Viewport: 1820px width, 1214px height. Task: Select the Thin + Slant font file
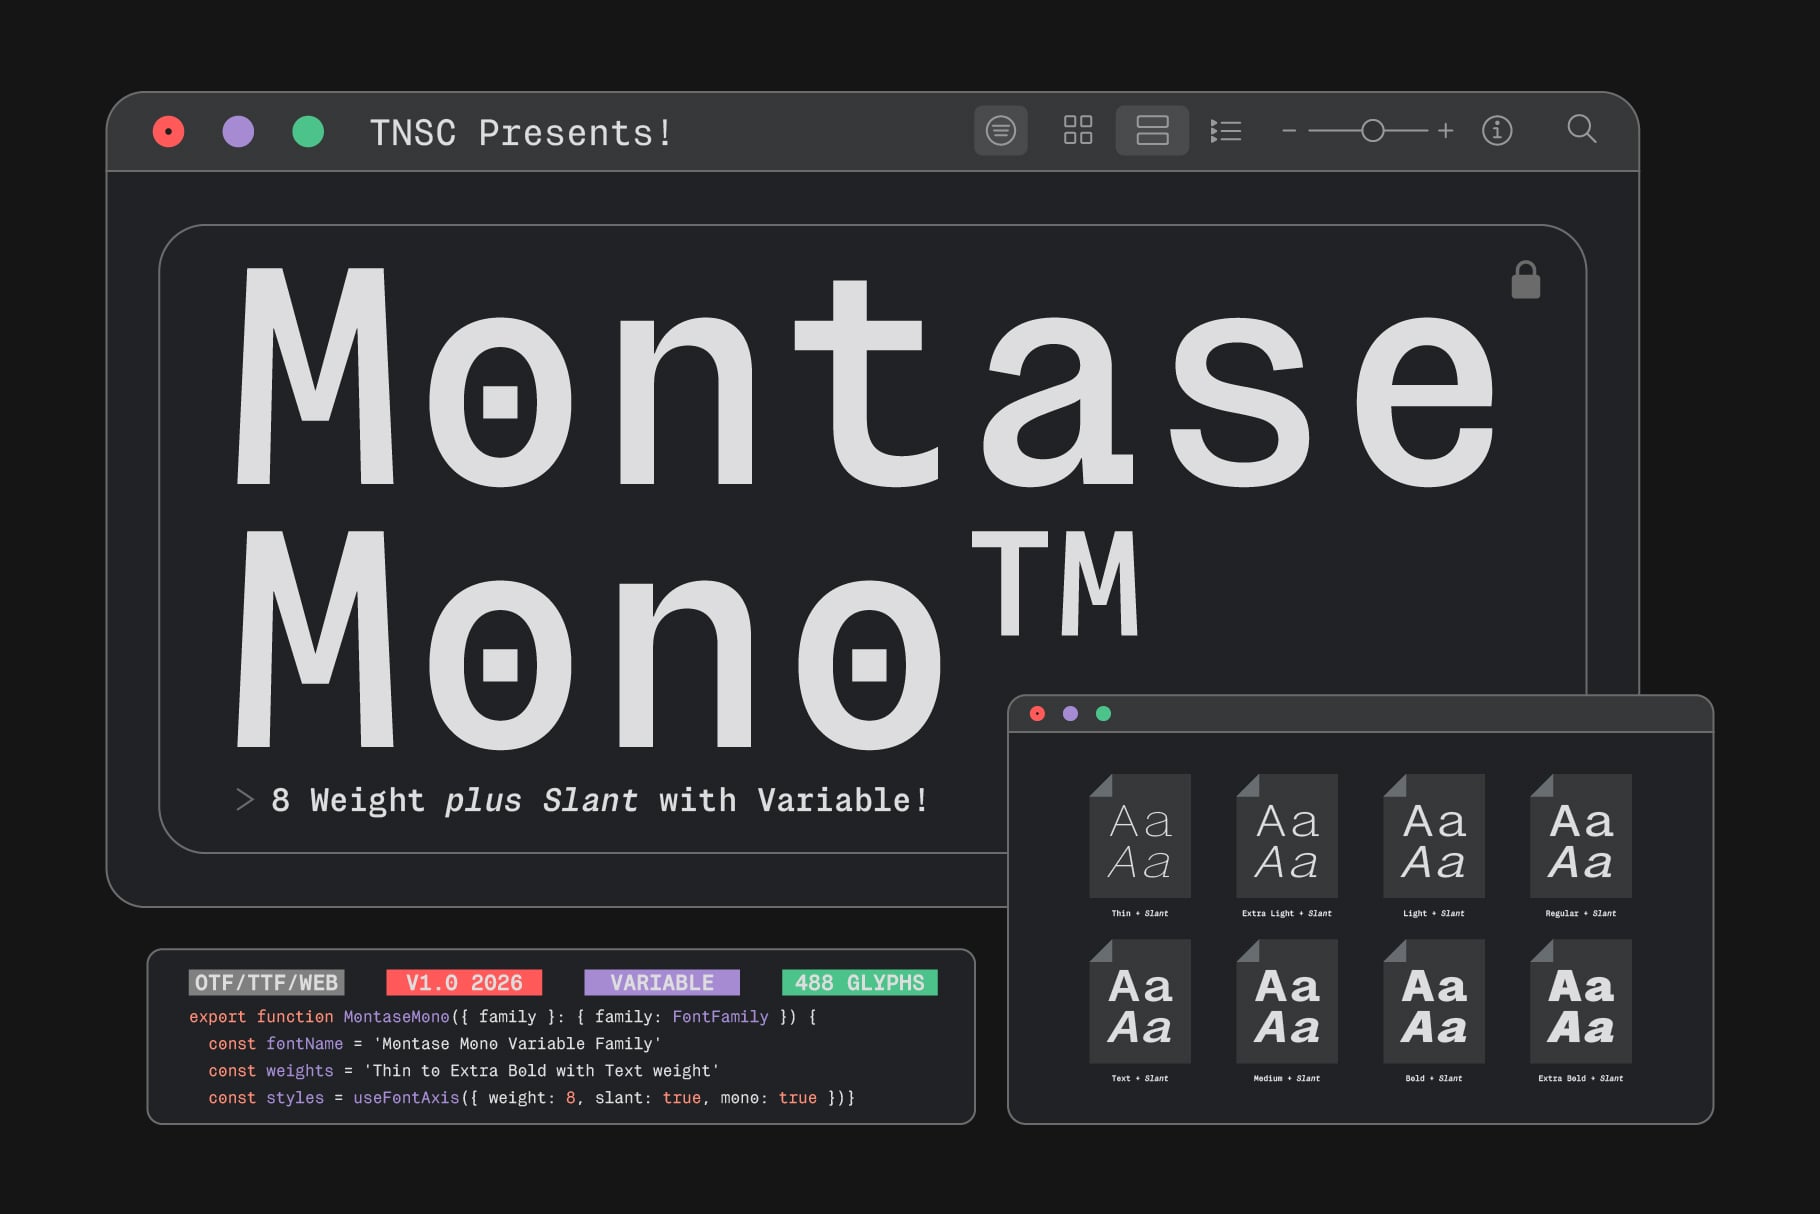pos(1140,835)
